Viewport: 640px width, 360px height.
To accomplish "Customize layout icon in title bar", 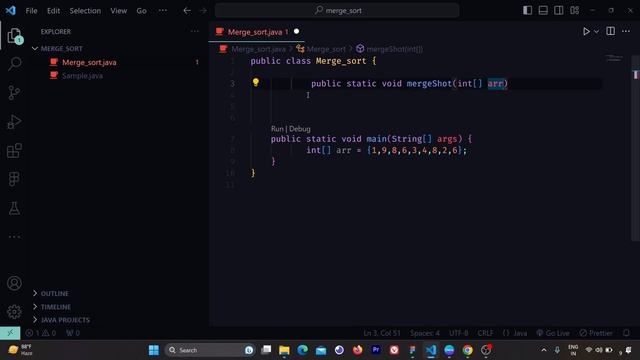I will (575, 10).
